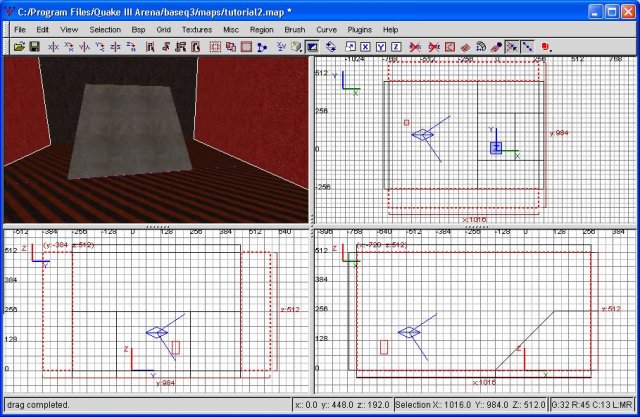Rotate selection around the Z axis

[x=131, y=47]
